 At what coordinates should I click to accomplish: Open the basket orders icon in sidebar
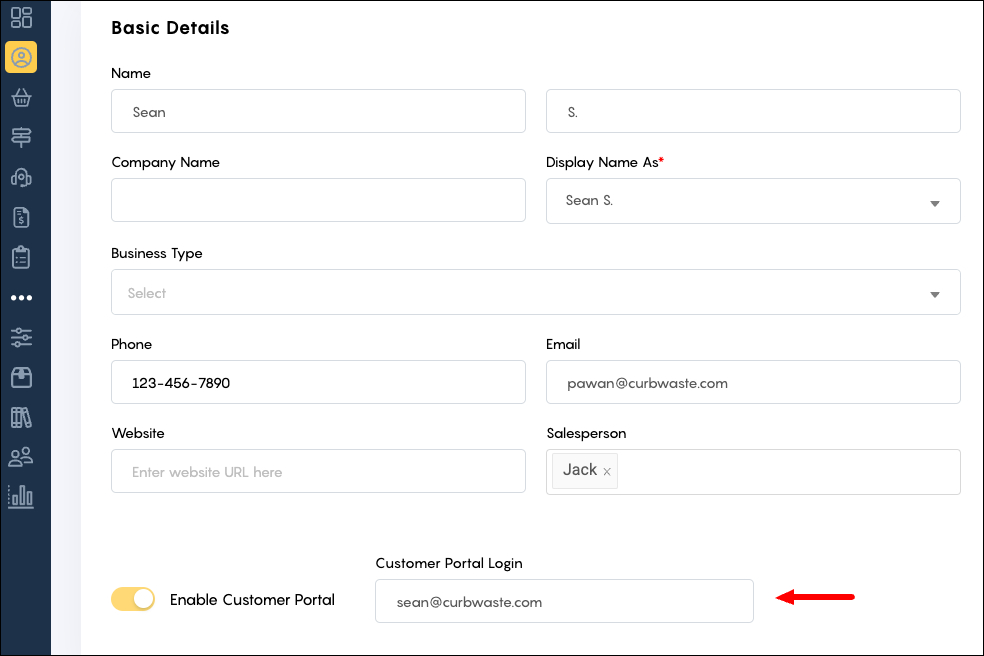[x=22, y=97]
